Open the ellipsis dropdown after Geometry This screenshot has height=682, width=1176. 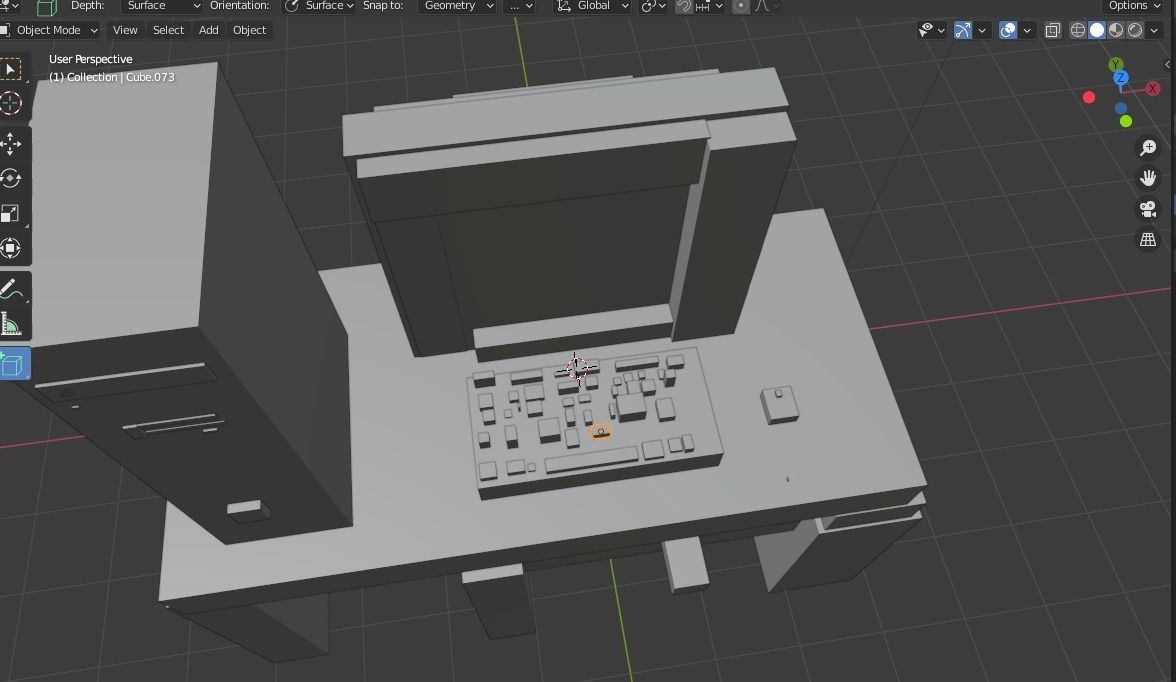coord(520,6)
